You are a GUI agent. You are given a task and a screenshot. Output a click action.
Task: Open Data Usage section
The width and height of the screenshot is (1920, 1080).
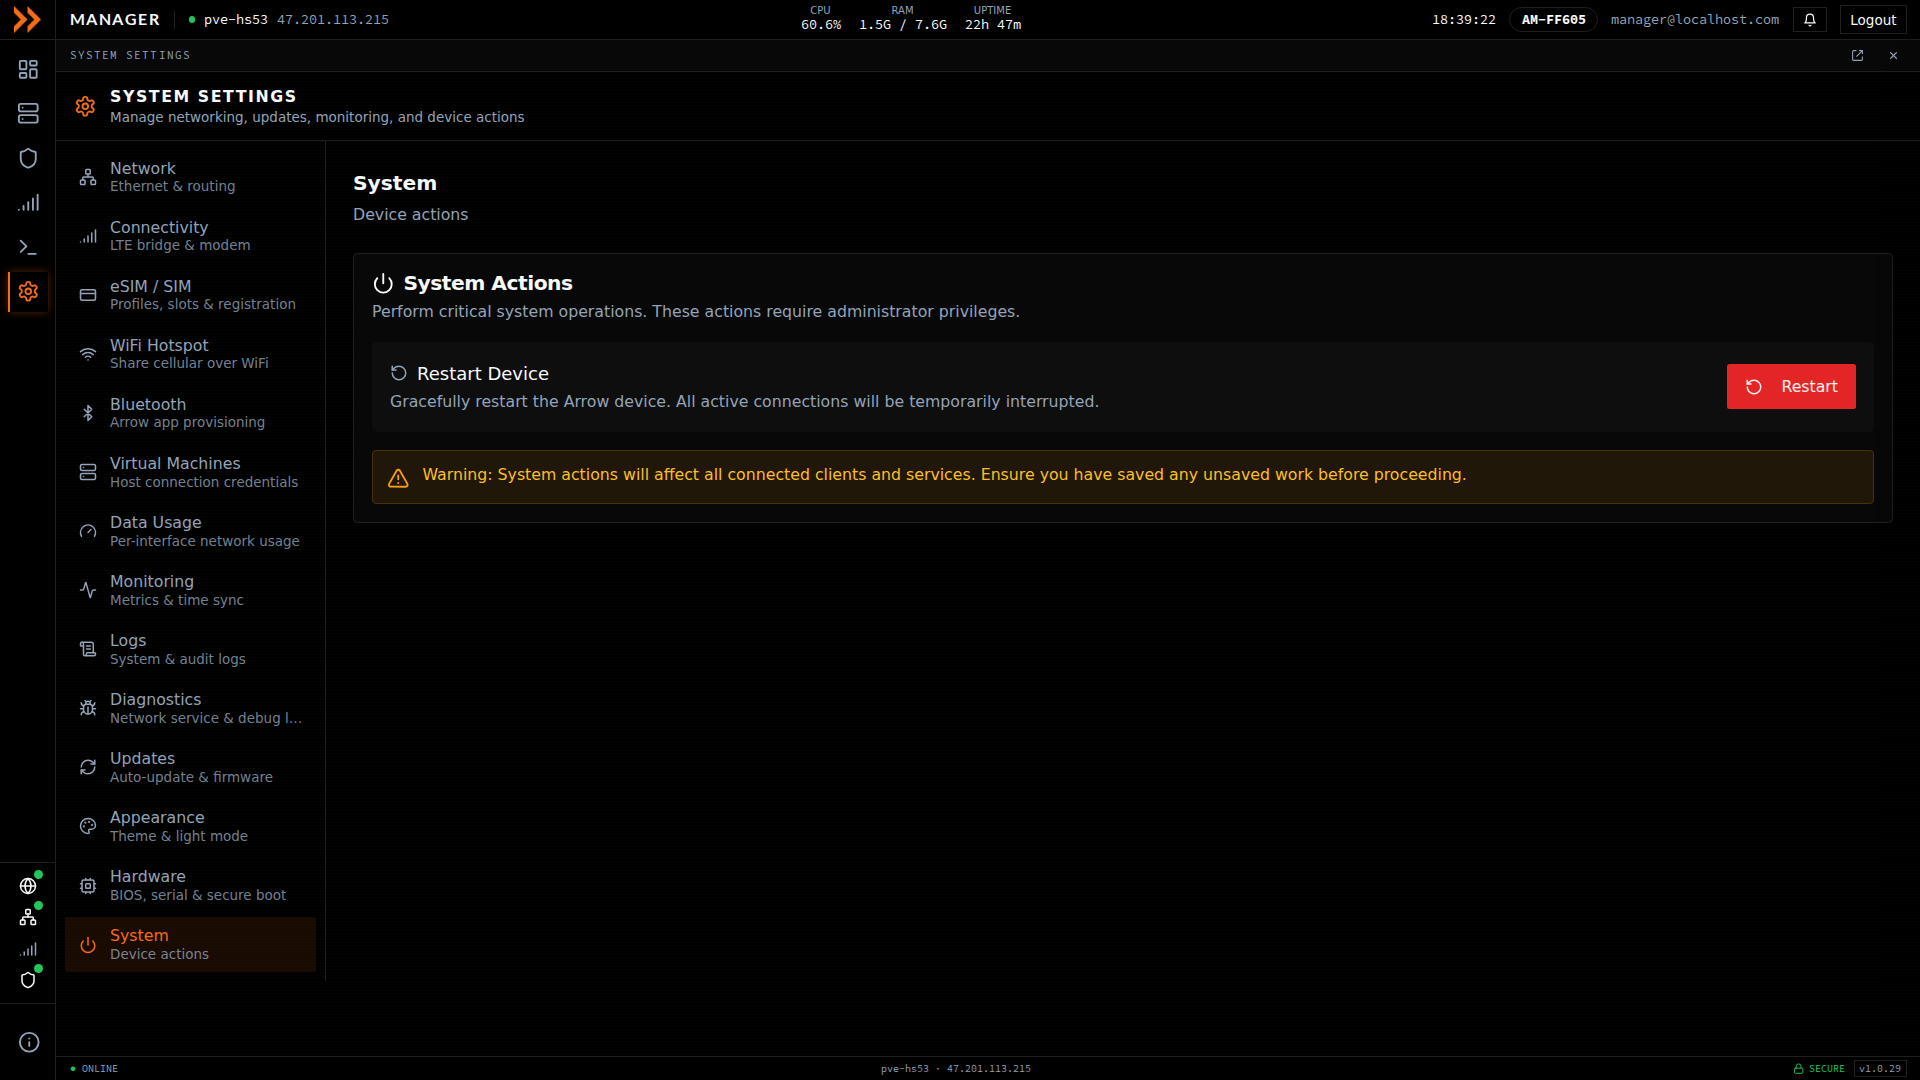pyautogui.click(x=190, y=531)
